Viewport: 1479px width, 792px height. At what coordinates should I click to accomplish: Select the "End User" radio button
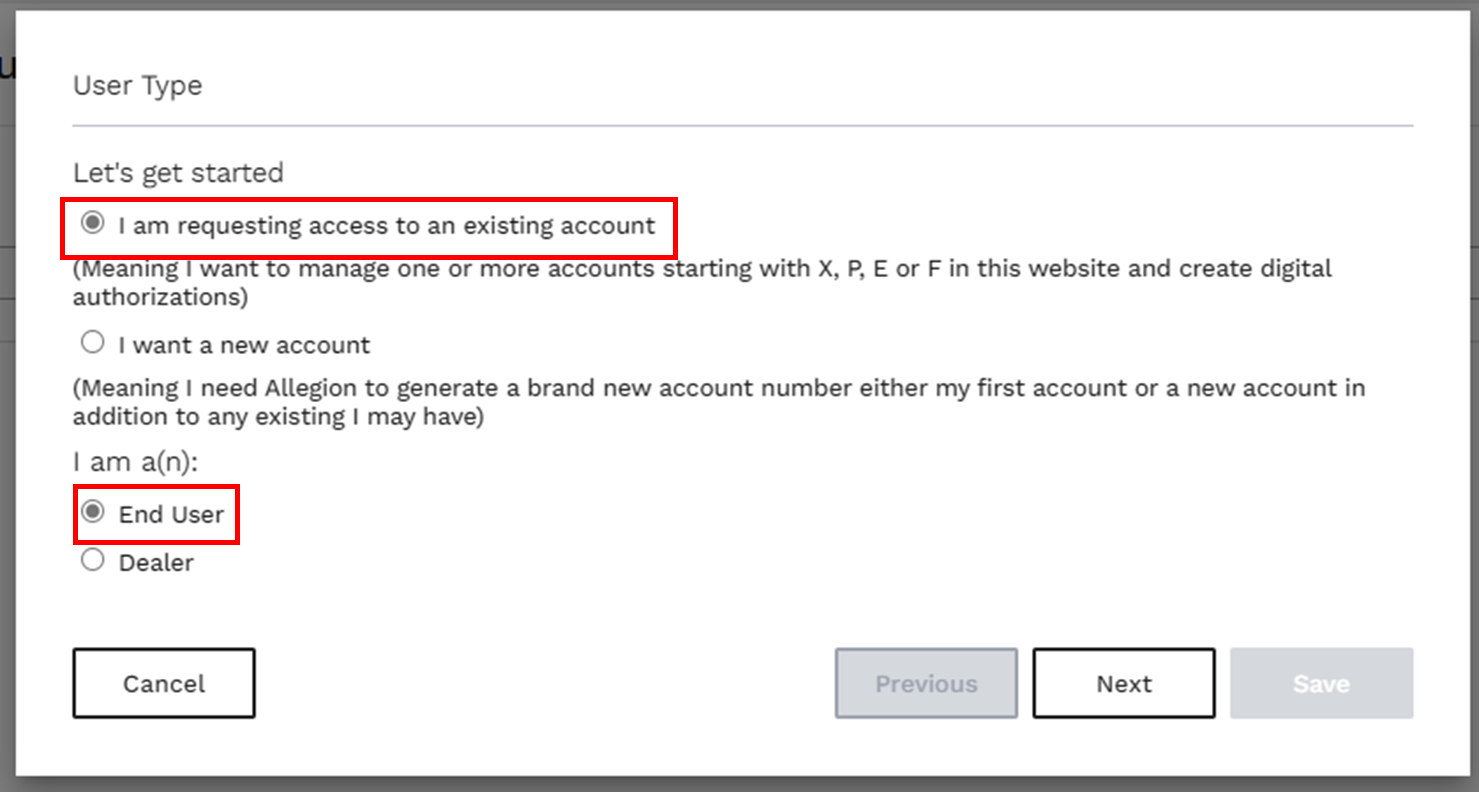click(x=93, y=511)
